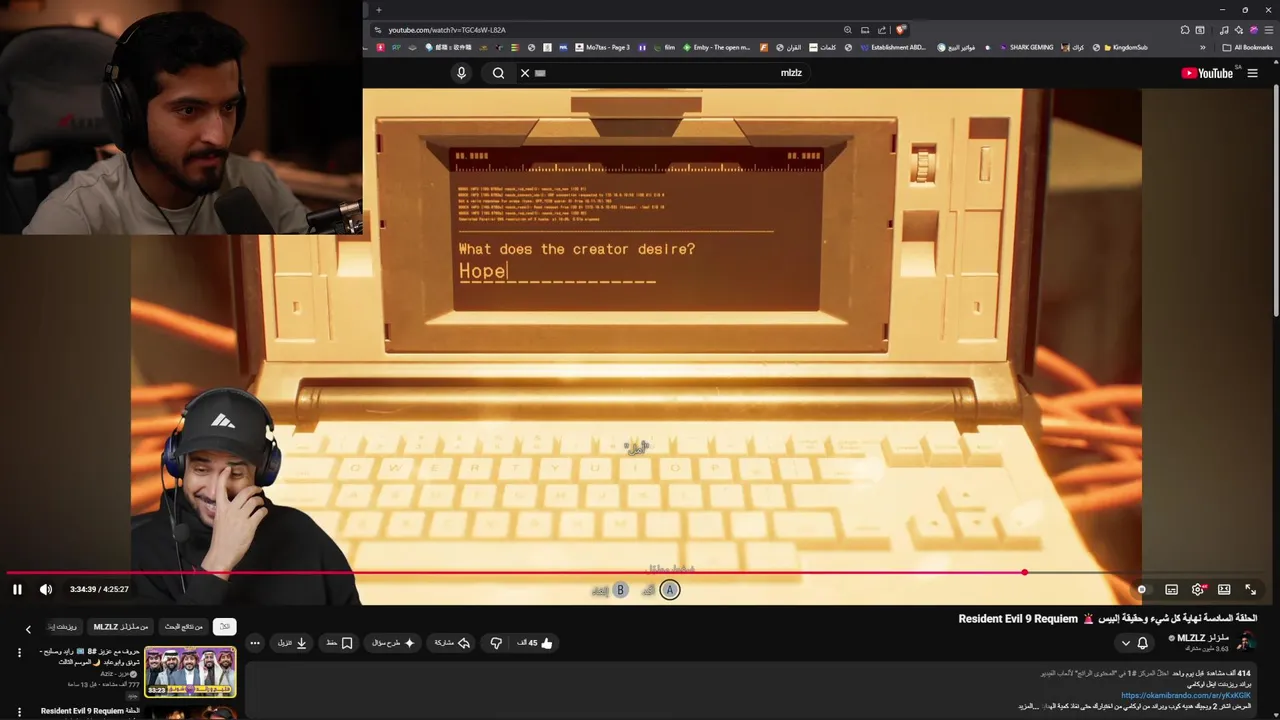
Task: Select the From MLZLZ filter chip
Action: [x=121, y=626]
